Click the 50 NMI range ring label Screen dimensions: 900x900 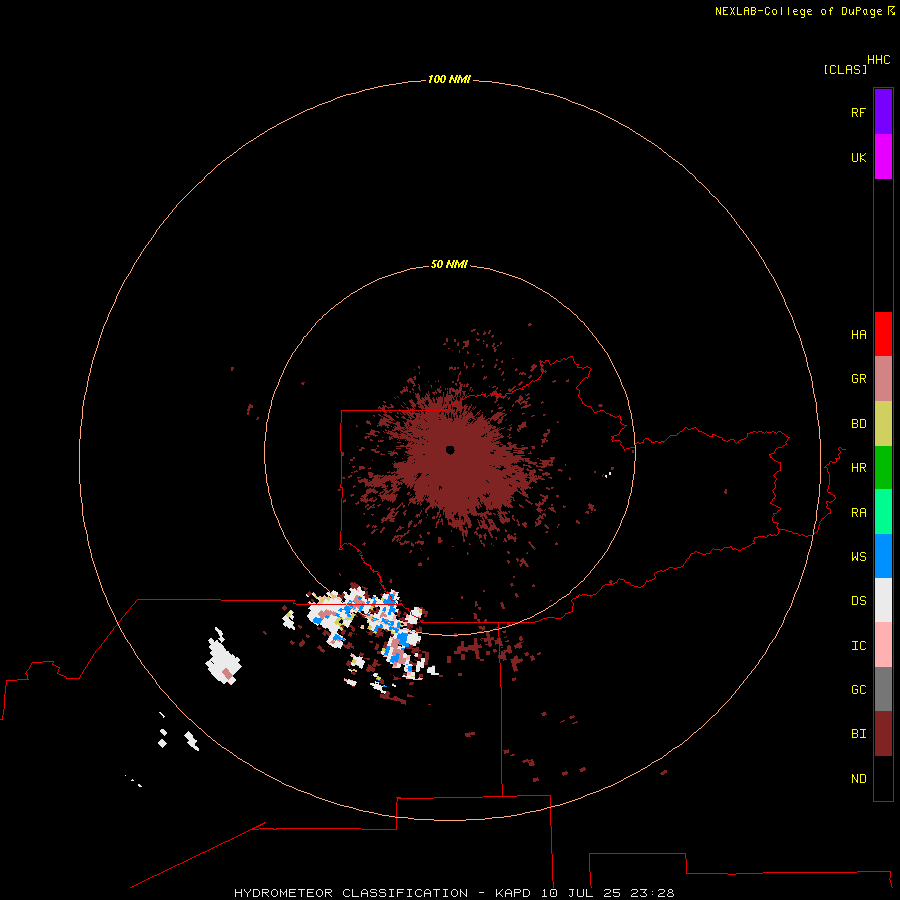(449, 264)
